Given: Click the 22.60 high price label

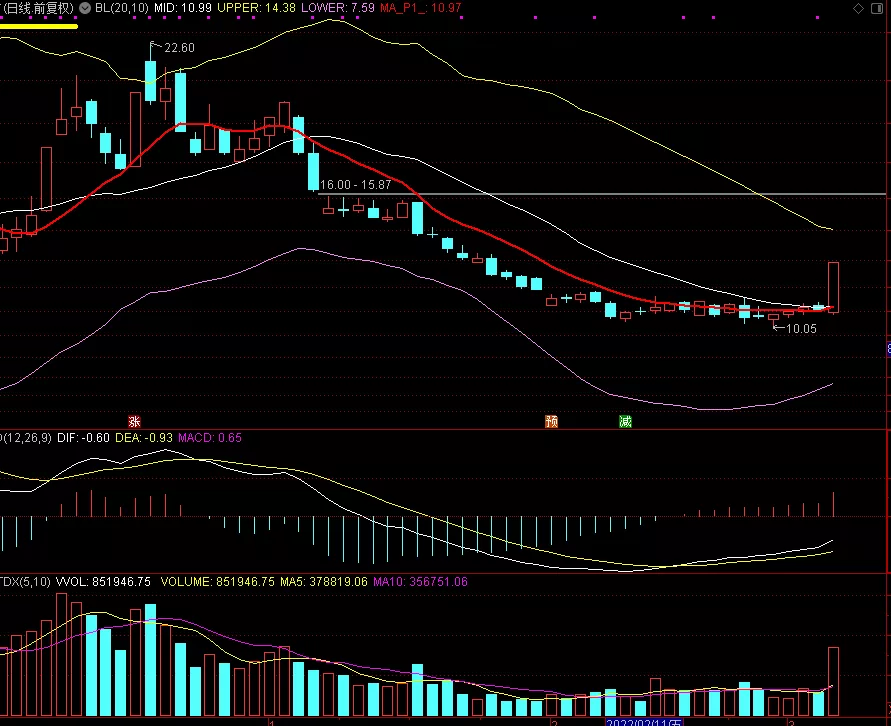Looking at the screenshot, I should (179, 48).
